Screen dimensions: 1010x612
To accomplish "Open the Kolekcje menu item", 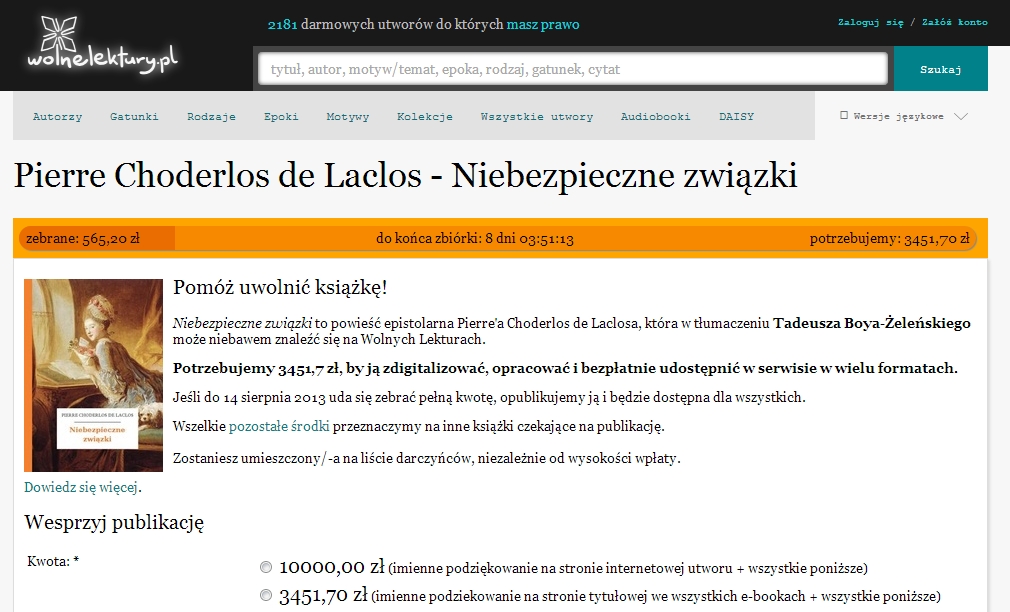I will point(424,117).
